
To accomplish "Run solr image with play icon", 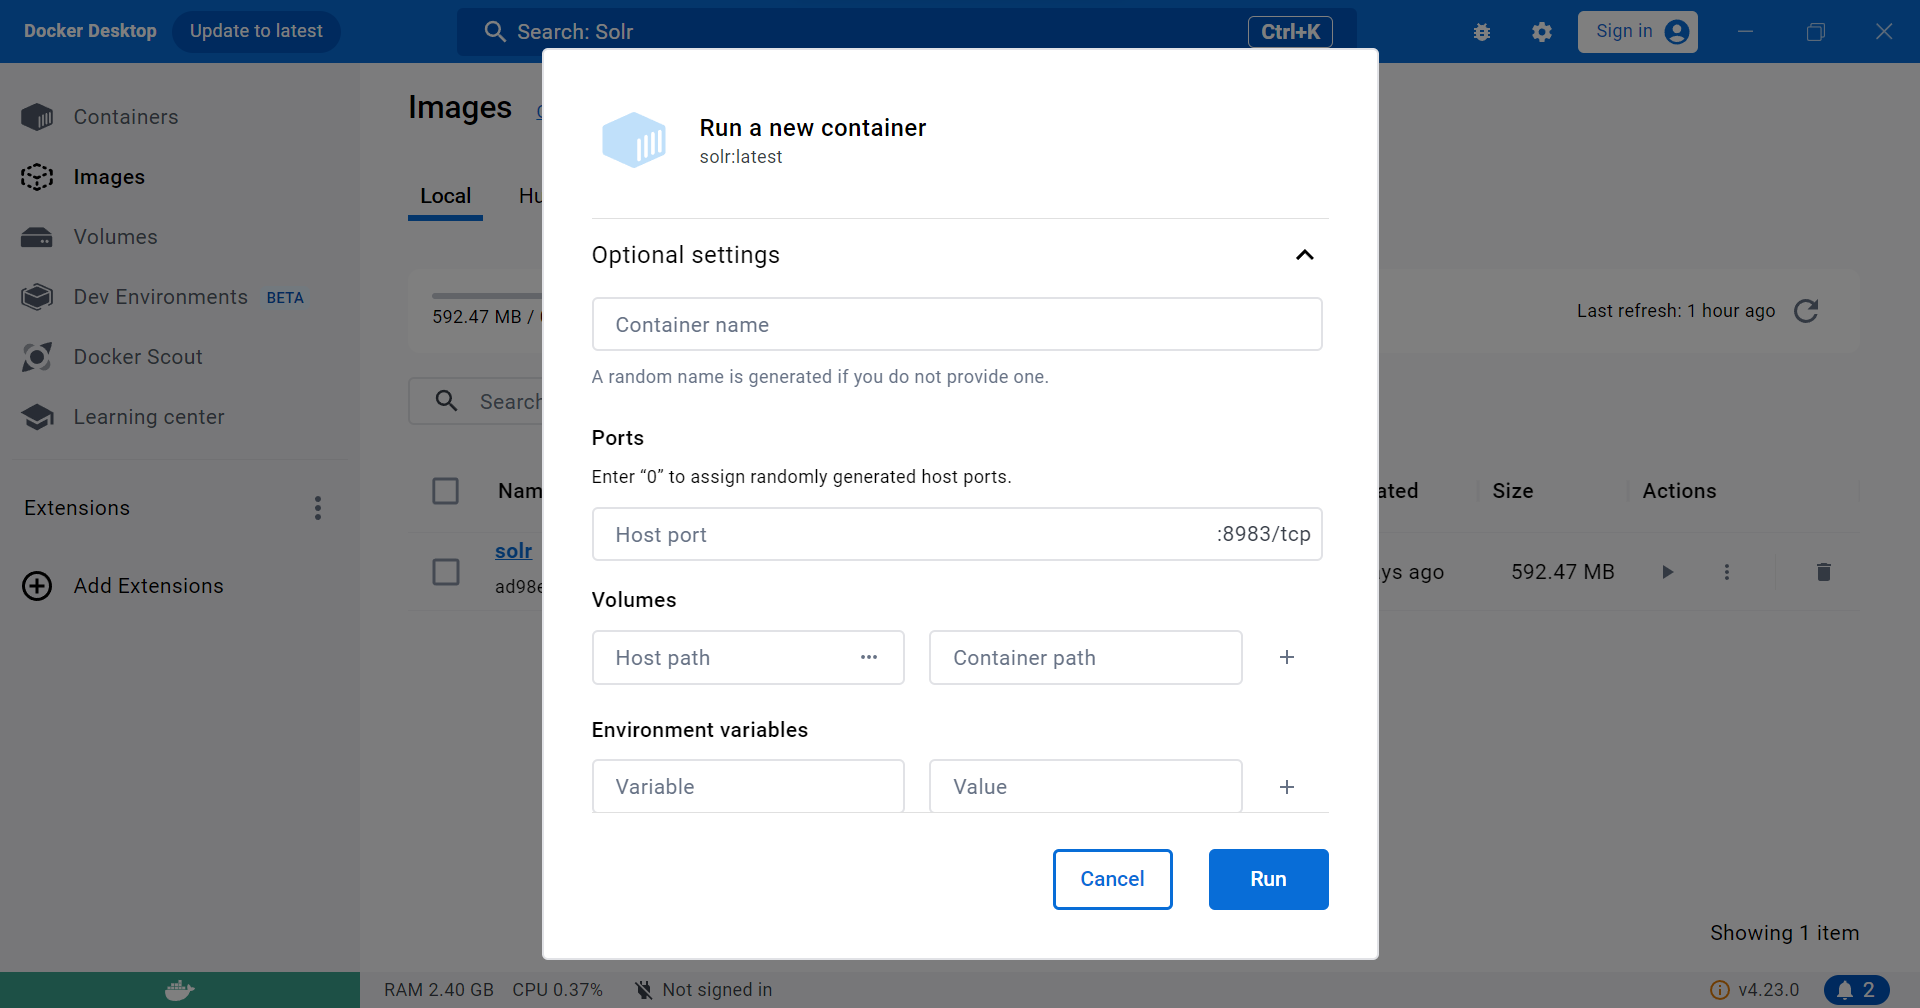I will [1667, 572].
